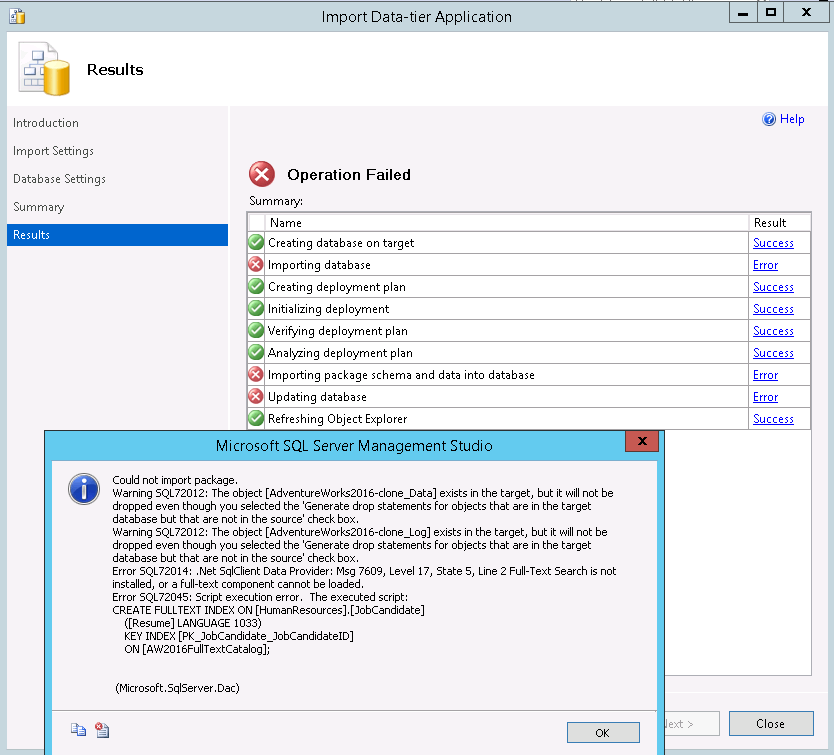Close the Microsoft SQL Server Management Studio dialog
This screenshot has height=755, width=834.
[x=642, y=441]
